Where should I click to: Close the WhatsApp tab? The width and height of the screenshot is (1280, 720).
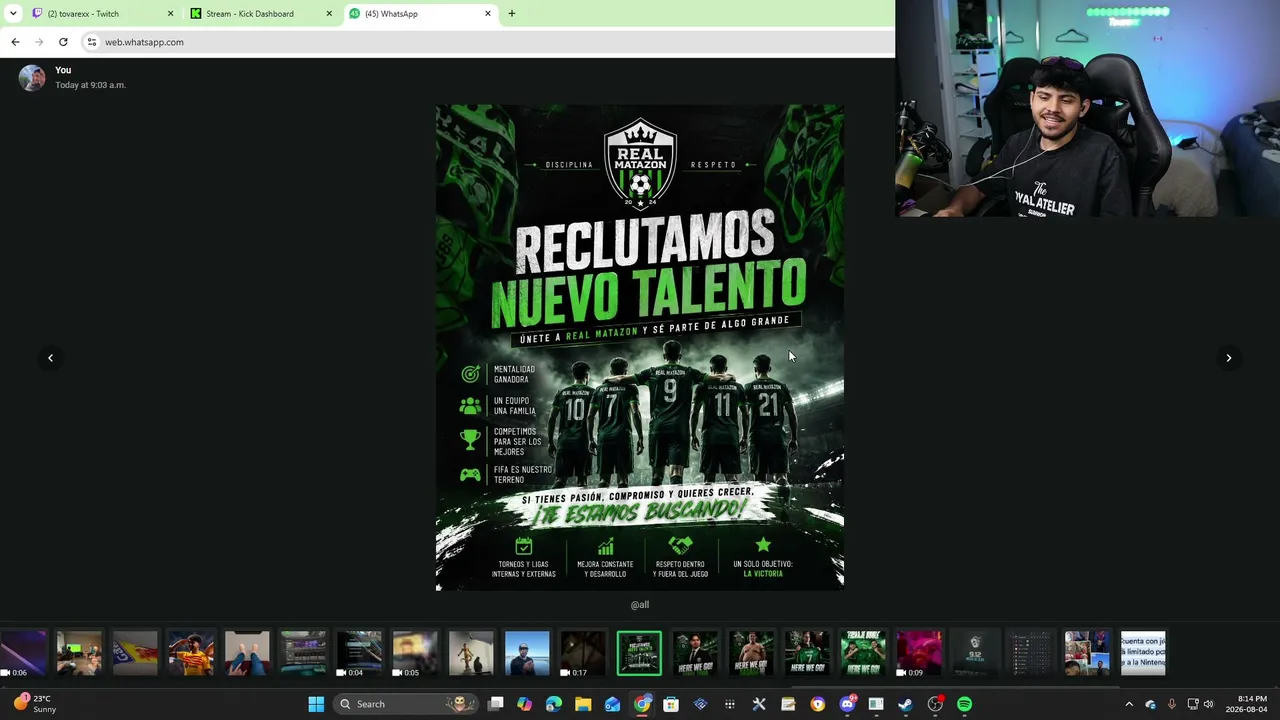[488, 14]
